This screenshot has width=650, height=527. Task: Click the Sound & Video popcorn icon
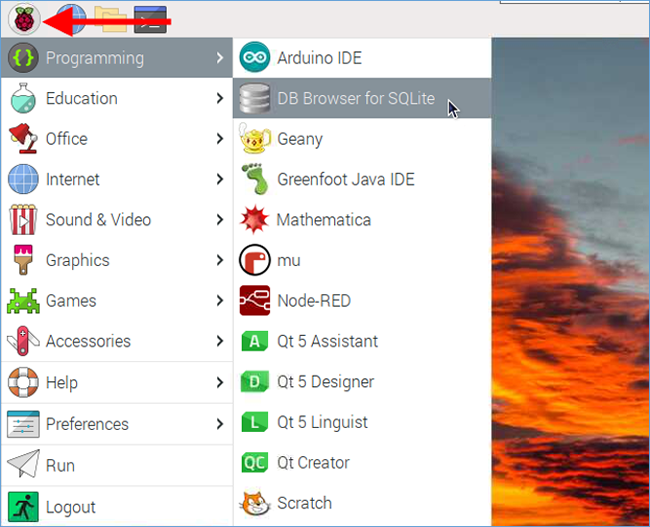[23, 219]
